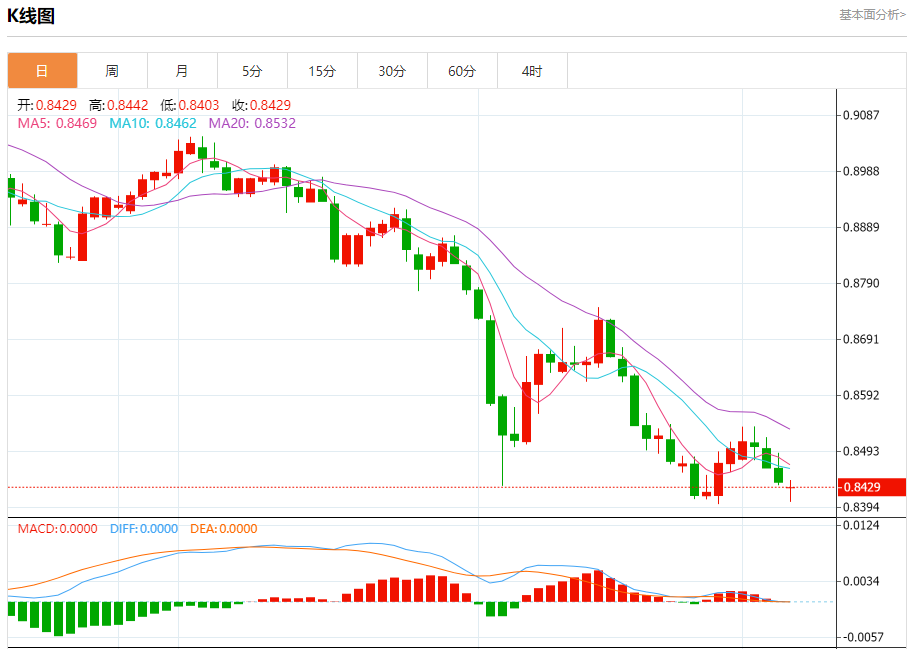
Task: Open the 15分 interval tab
Action: point(322,71)
